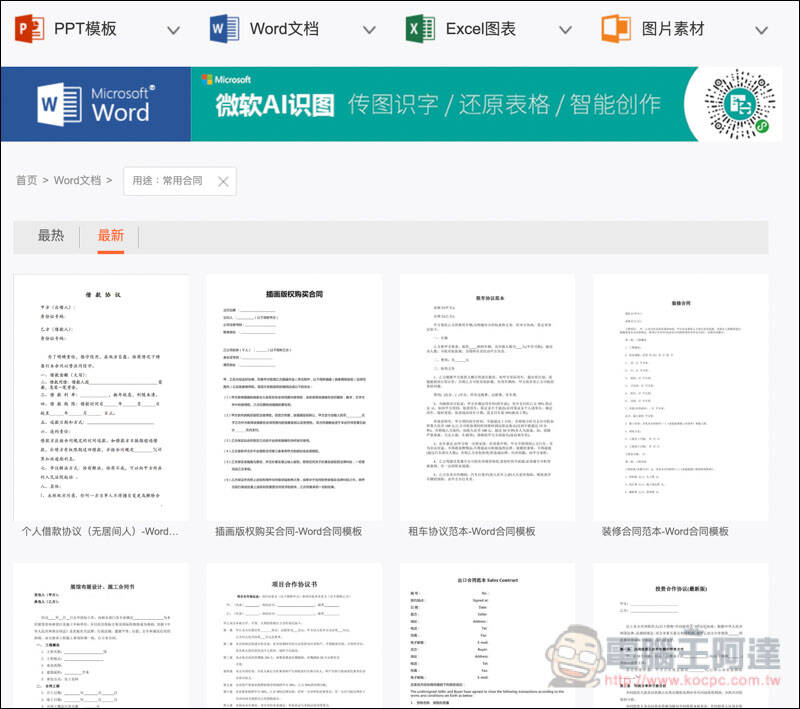Click the Microsoft logo above 微软AI识图
The height and width of the screenshot is (709, 800).
(x=226, y=80)
